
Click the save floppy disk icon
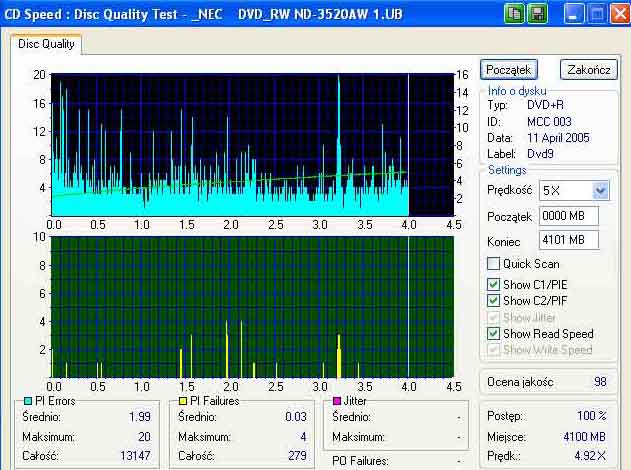point(538,14)
